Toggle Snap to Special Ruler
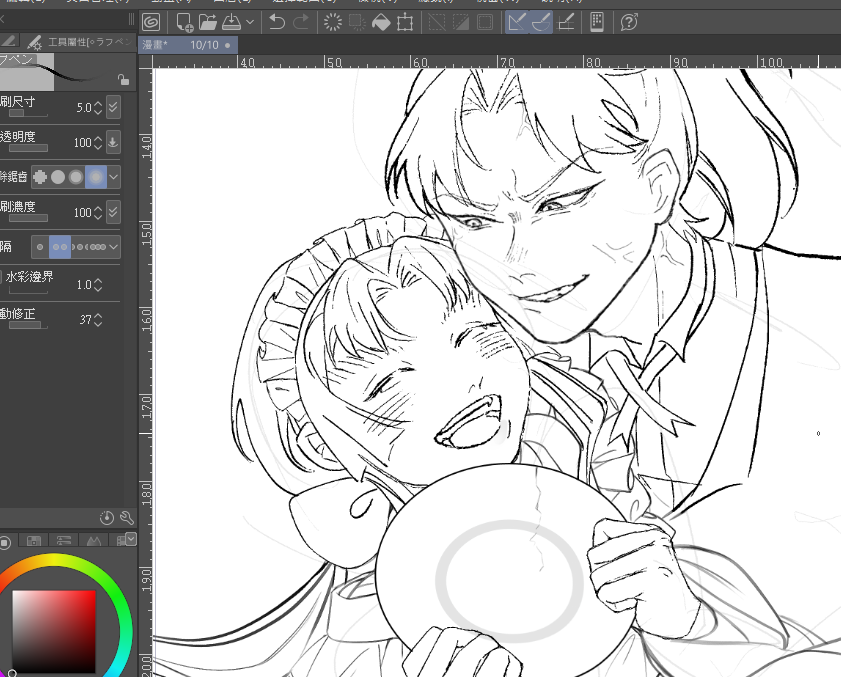 (541, 23)
